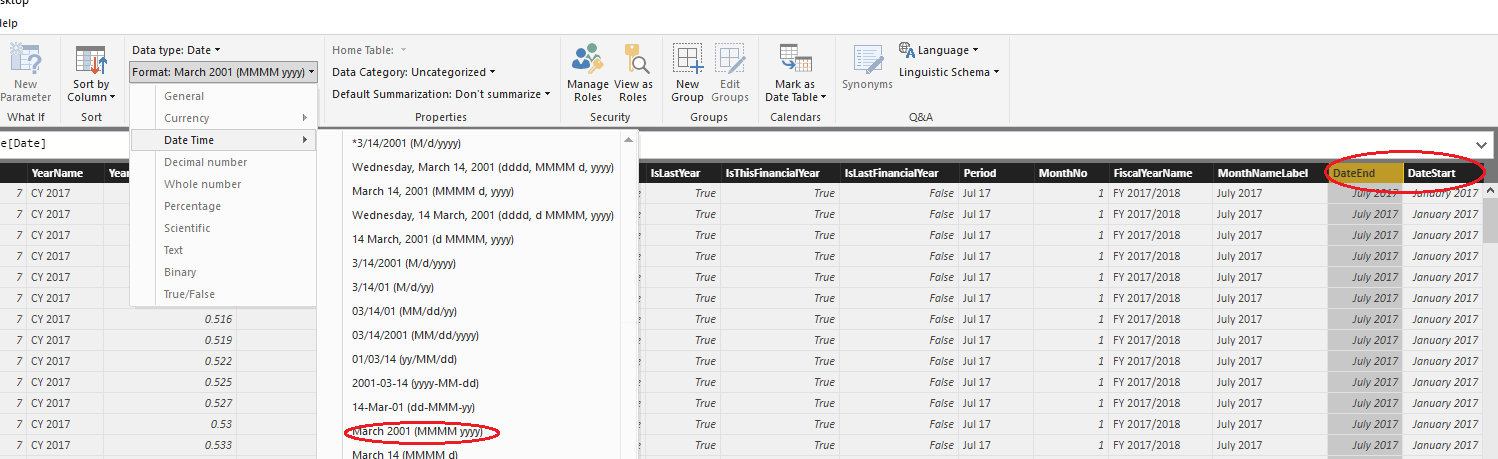Select the YearName column header
This screenshot has height=459, width=1498.
pyautogui.click(x=65, y=173)
